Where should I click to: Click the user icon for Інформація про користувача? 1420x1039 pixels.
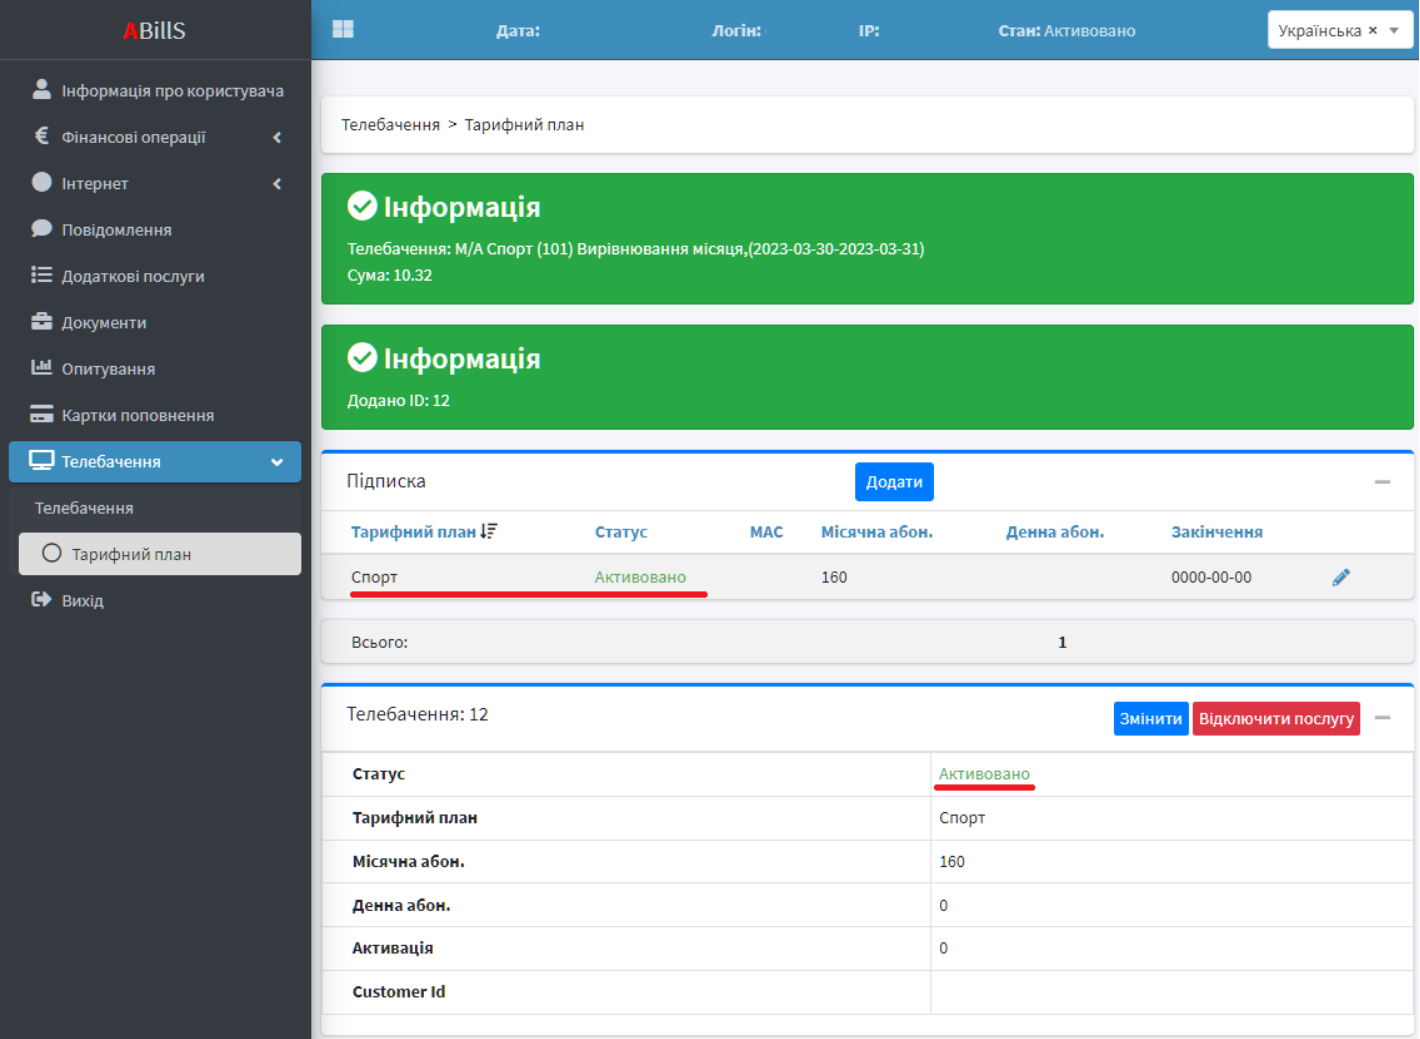pyautogui.click(x=41, y=90)
